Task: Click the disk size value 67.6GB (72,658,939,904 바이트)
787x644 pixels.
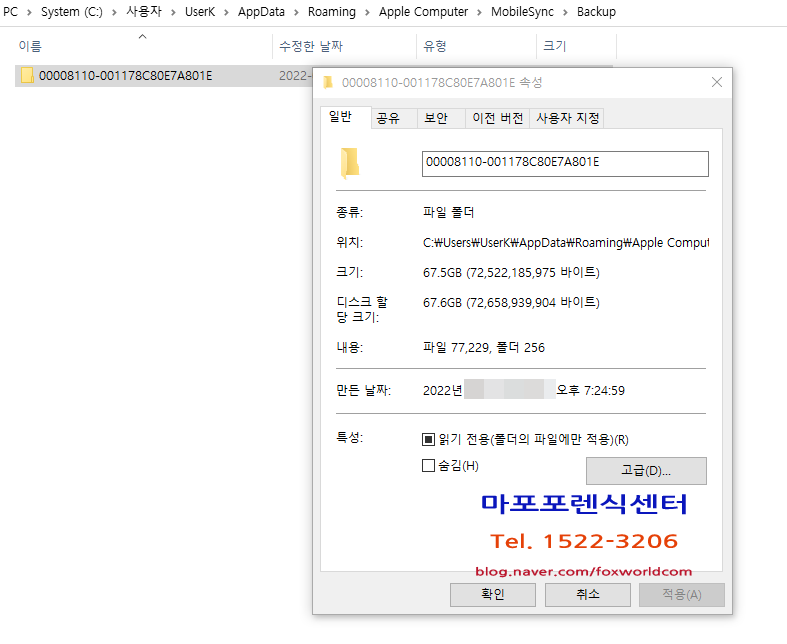Action: tap(511, 303)
